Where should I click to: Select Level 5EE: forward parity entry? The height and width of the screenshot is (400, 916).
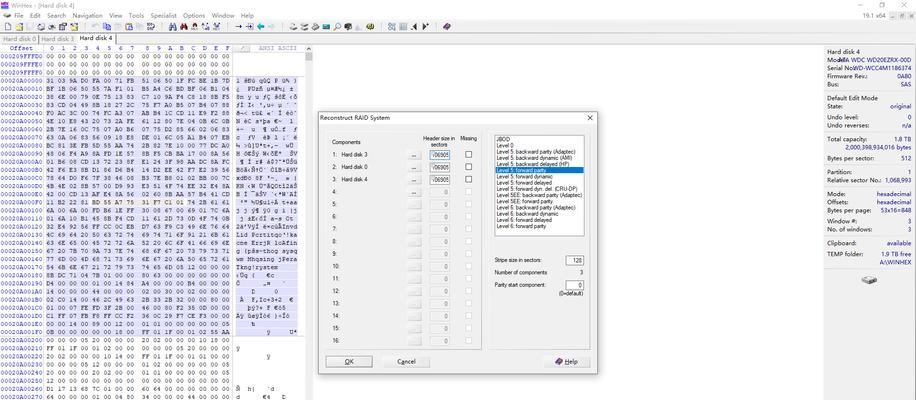tap(539, 201)
